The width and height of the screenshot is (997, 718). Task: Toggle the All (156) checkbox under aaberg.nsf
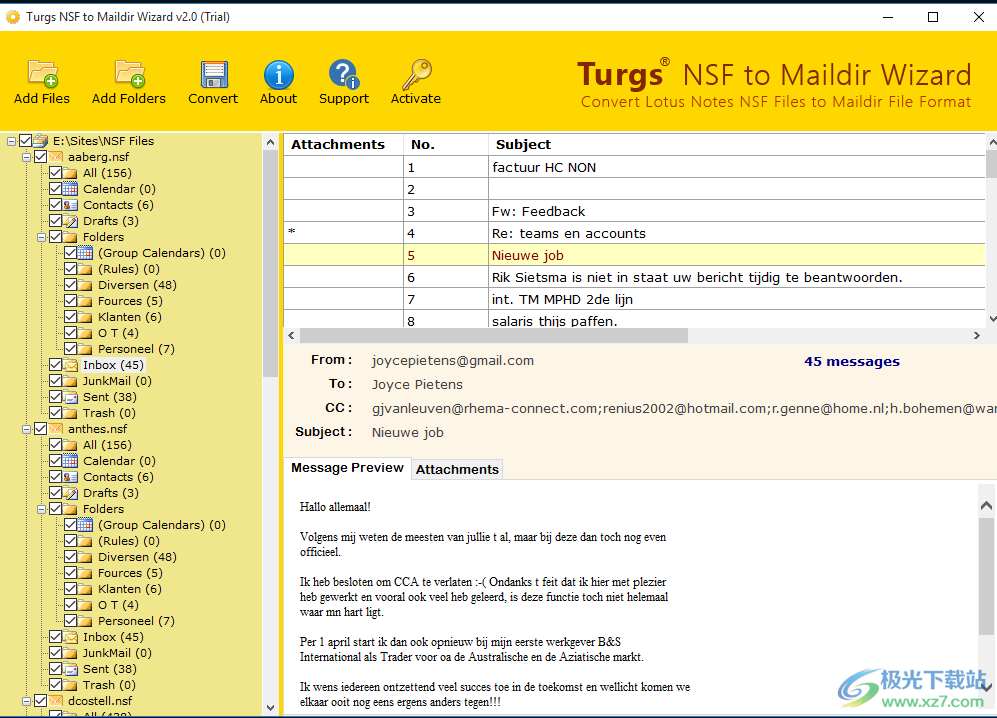pos(56,173)
